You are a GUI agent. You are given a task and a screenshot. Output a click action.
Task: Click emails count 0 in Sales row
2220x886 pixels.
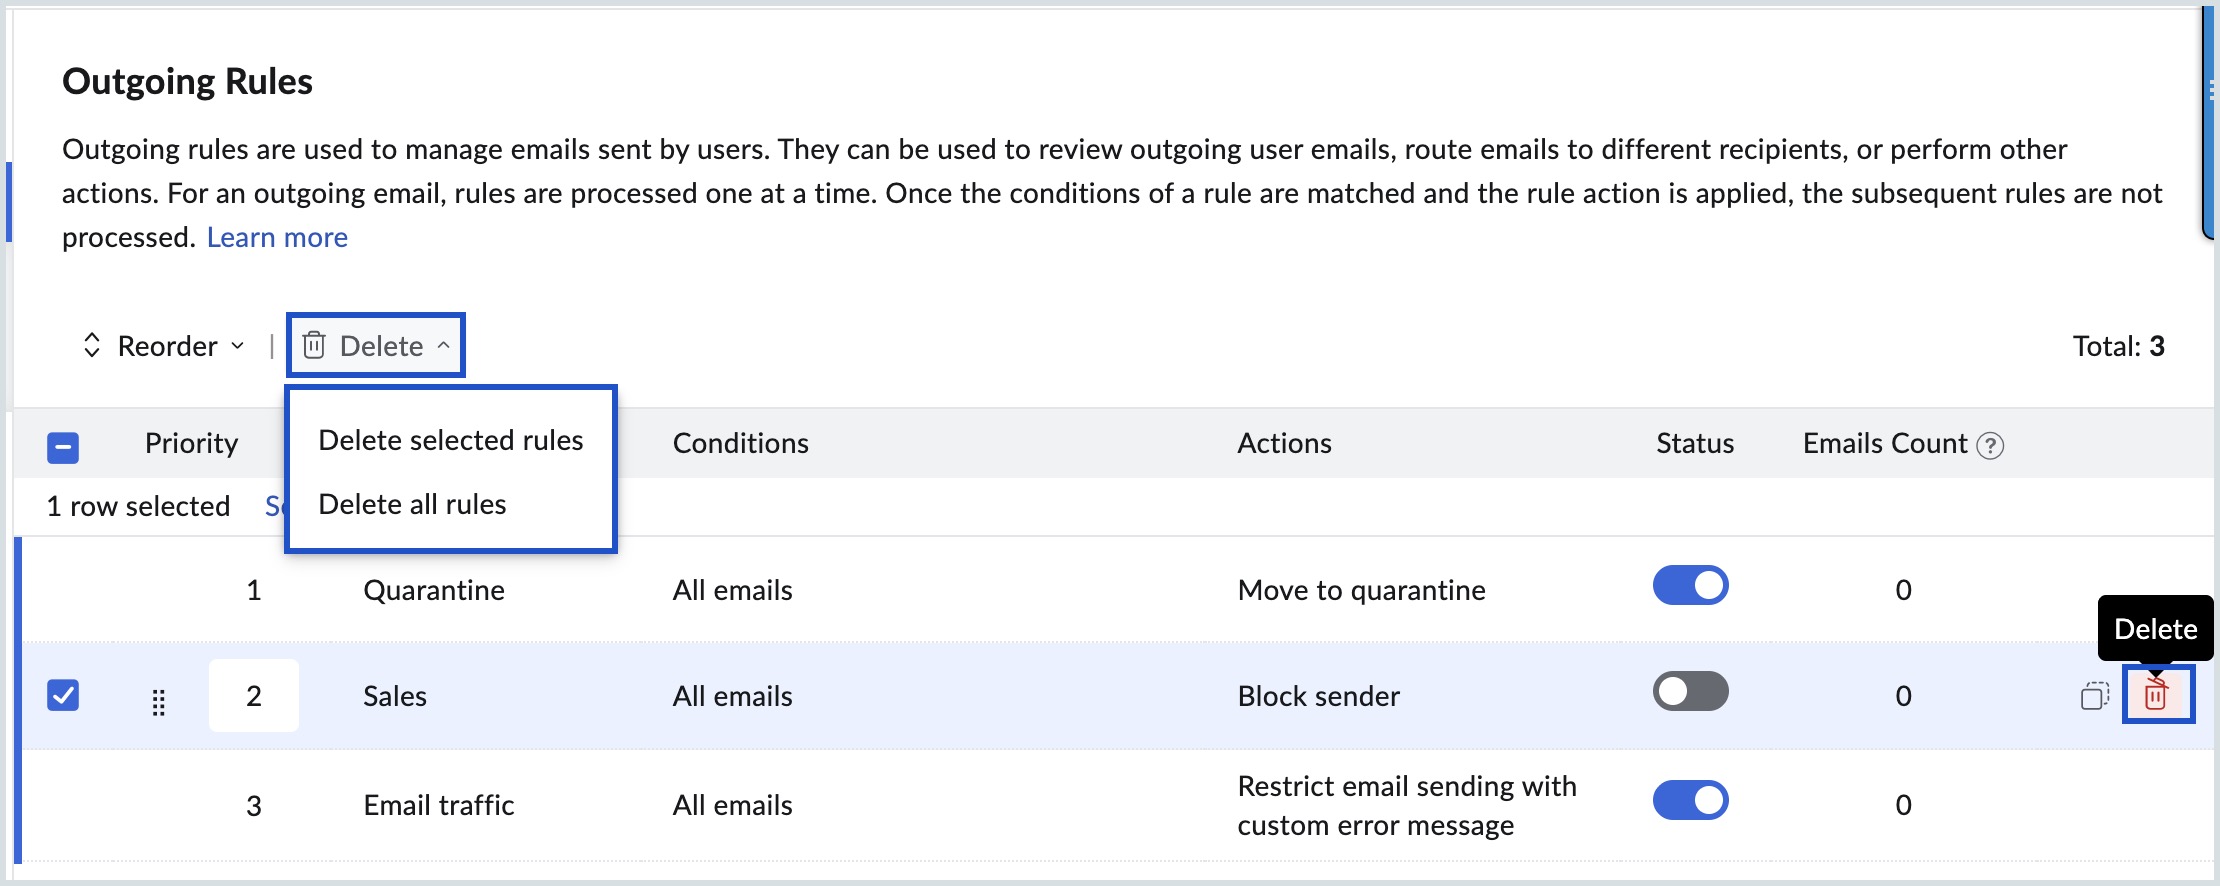click(x=1903, y=696)
